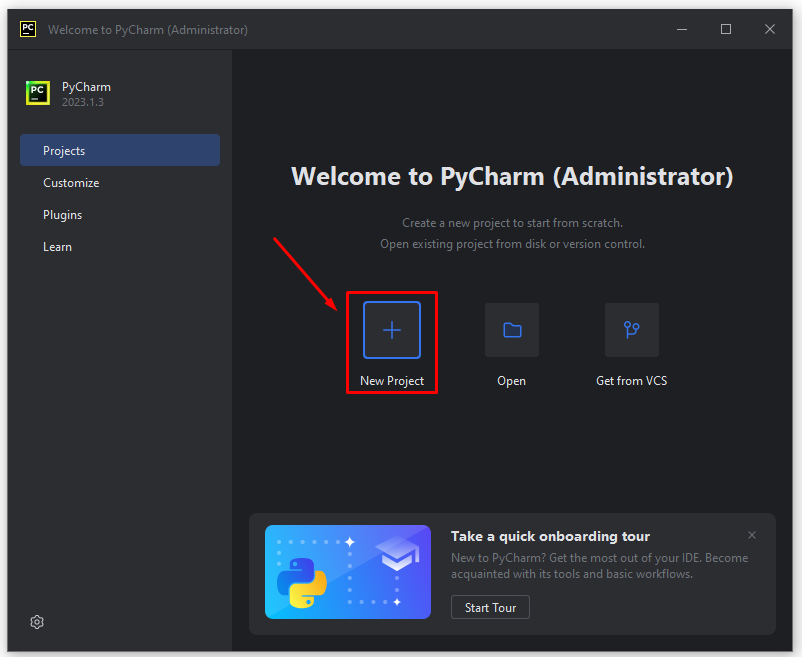Open an existing project via folder icon
Screen dimensions: 802x657
pyautogui.click(x=512, y=330)
